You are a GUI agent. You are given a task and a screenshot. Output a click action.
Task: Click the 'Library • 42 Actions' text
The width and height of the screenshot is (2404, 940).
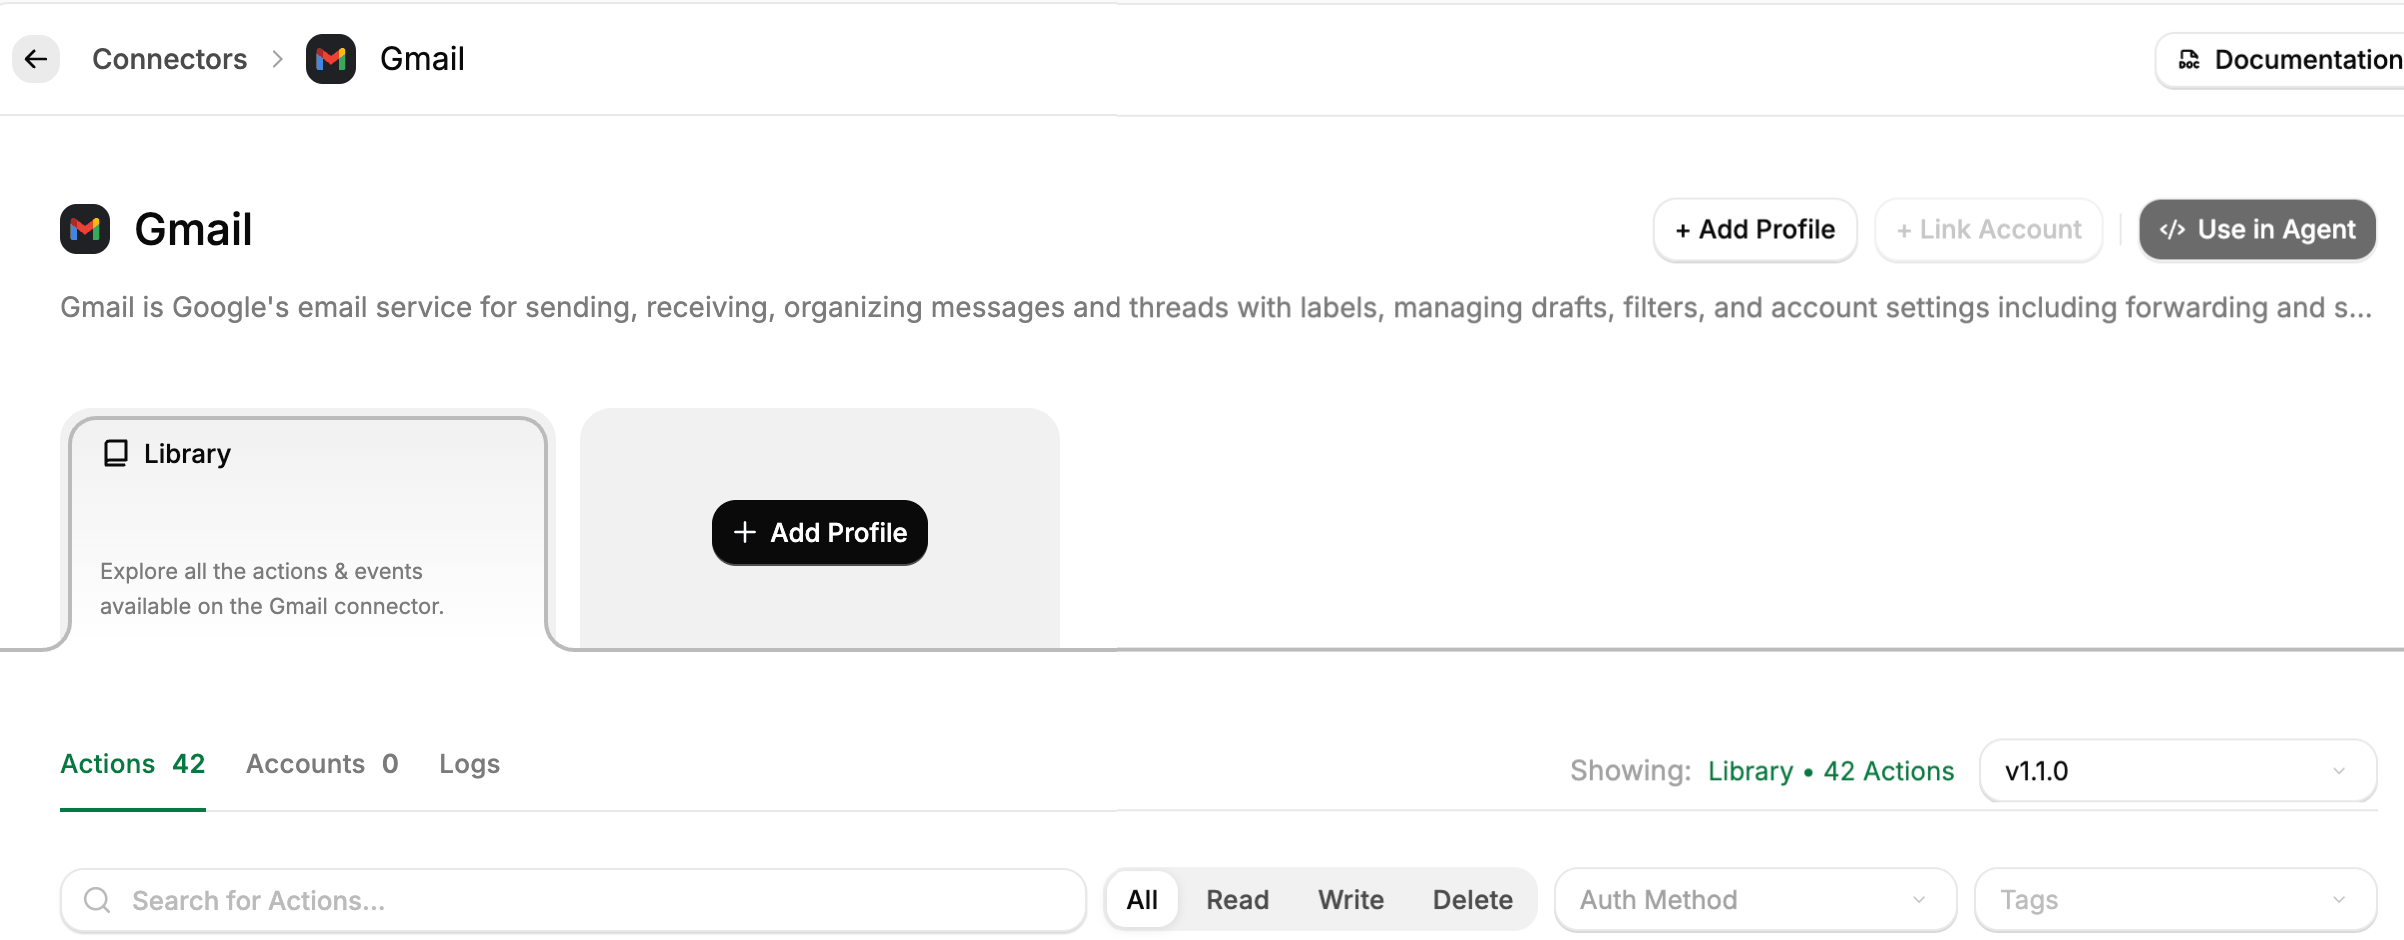[1831, 771]
